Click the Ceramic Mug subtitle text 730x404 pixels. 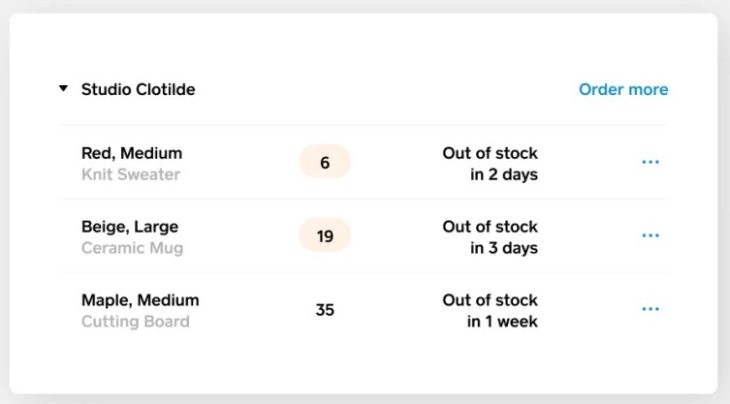point(132,248)
